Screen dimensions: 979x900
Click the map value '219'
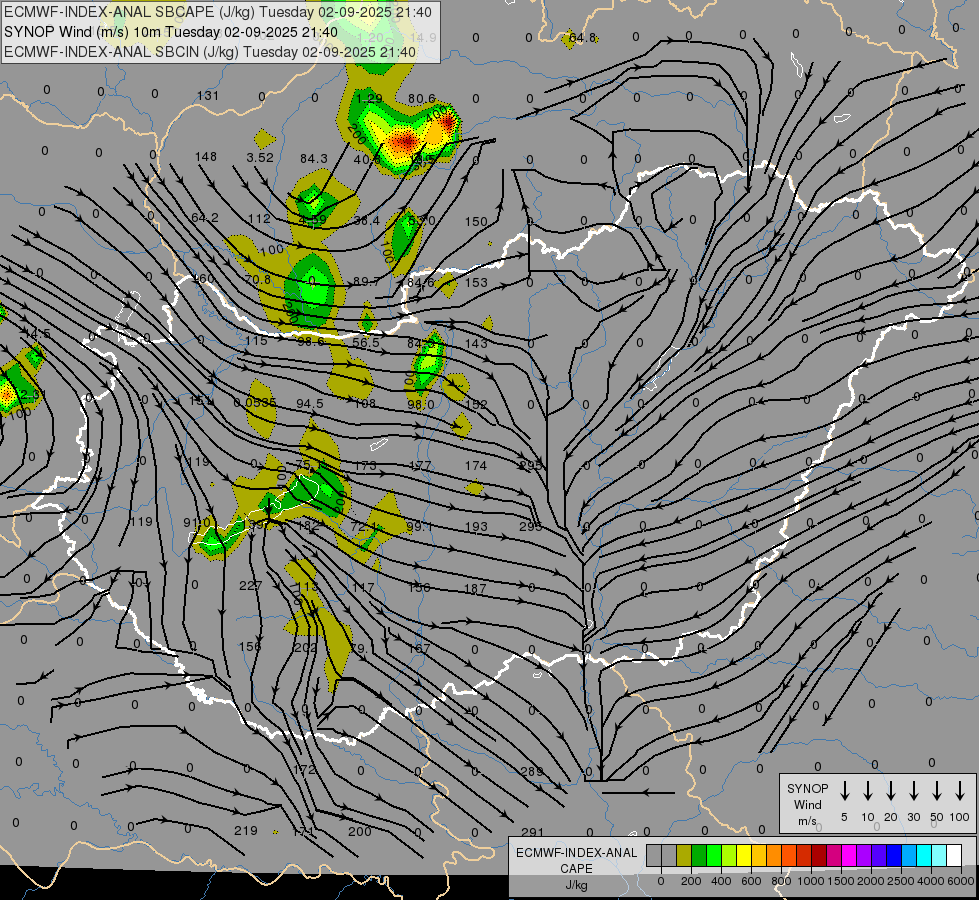(245, 831)
